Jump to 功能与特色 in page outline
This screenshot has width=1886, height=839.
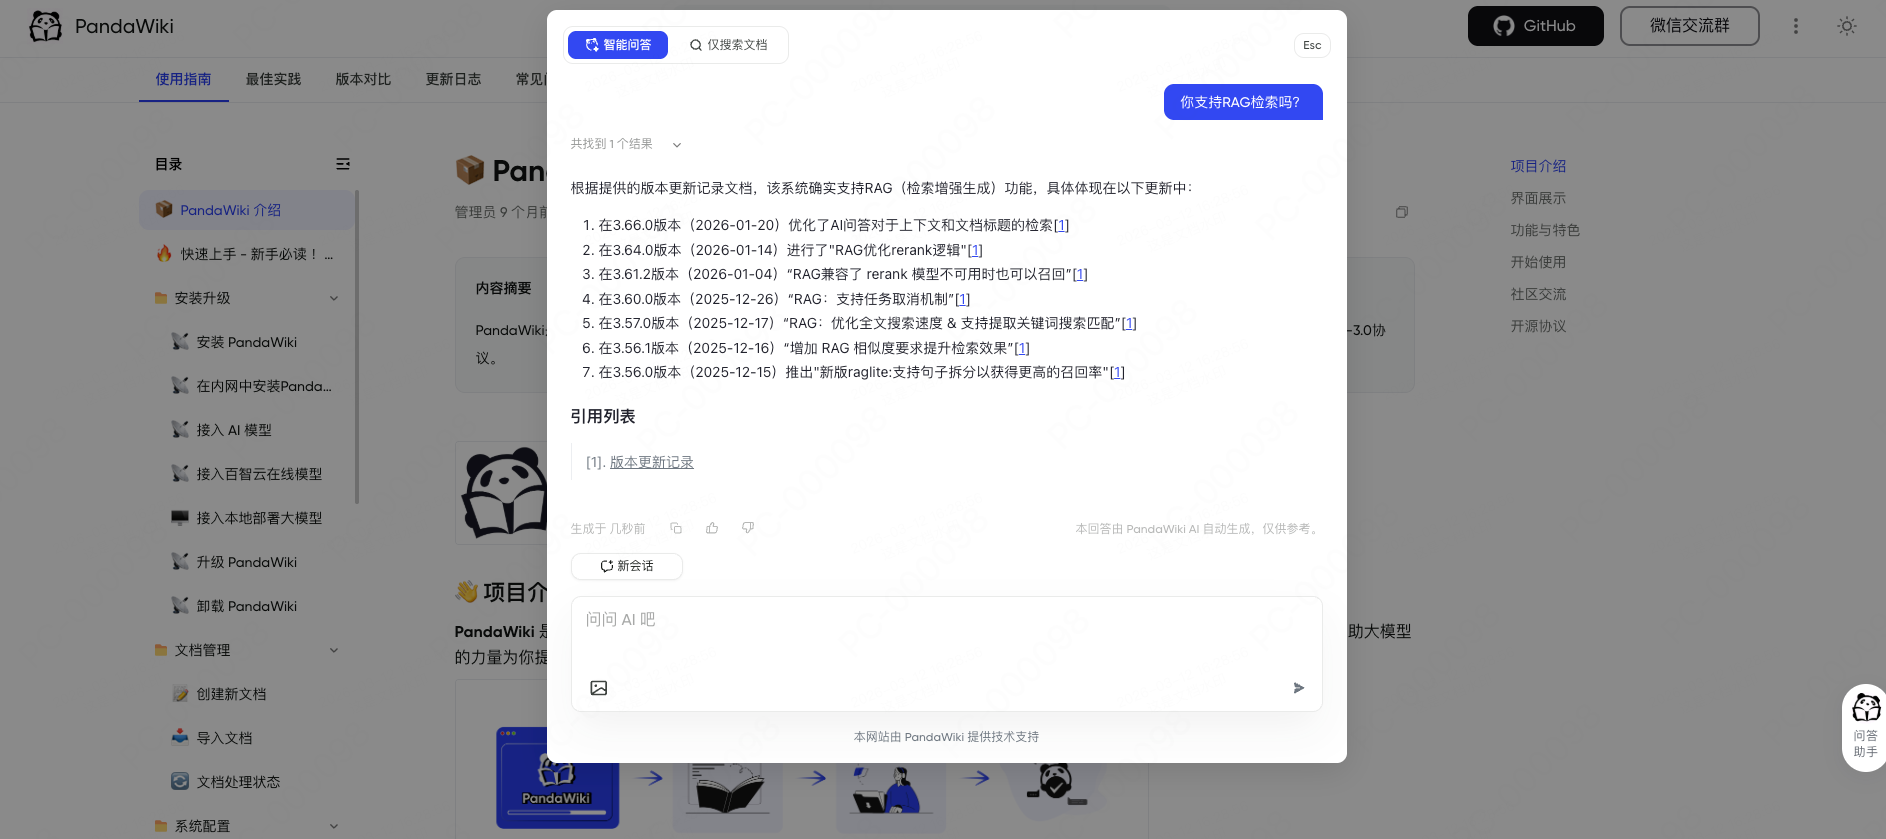pos(1545,230)
